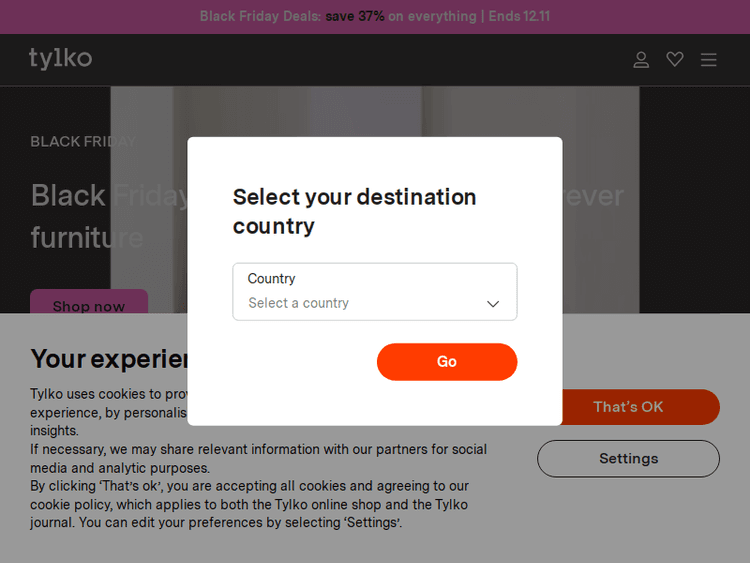The width and height of the screenshot is (750, 563).
Task: Click the BLACK FRIDAY hero label
Action: click(x=82, y=141)
